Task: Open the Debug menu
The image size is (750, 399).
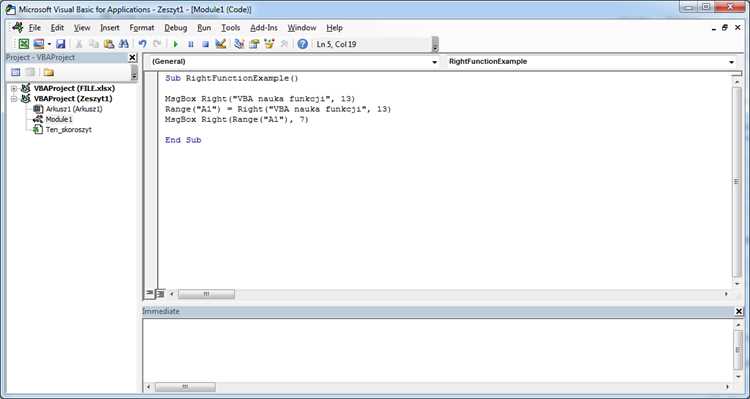Action: pyautogui.click(x=176, y=28)
